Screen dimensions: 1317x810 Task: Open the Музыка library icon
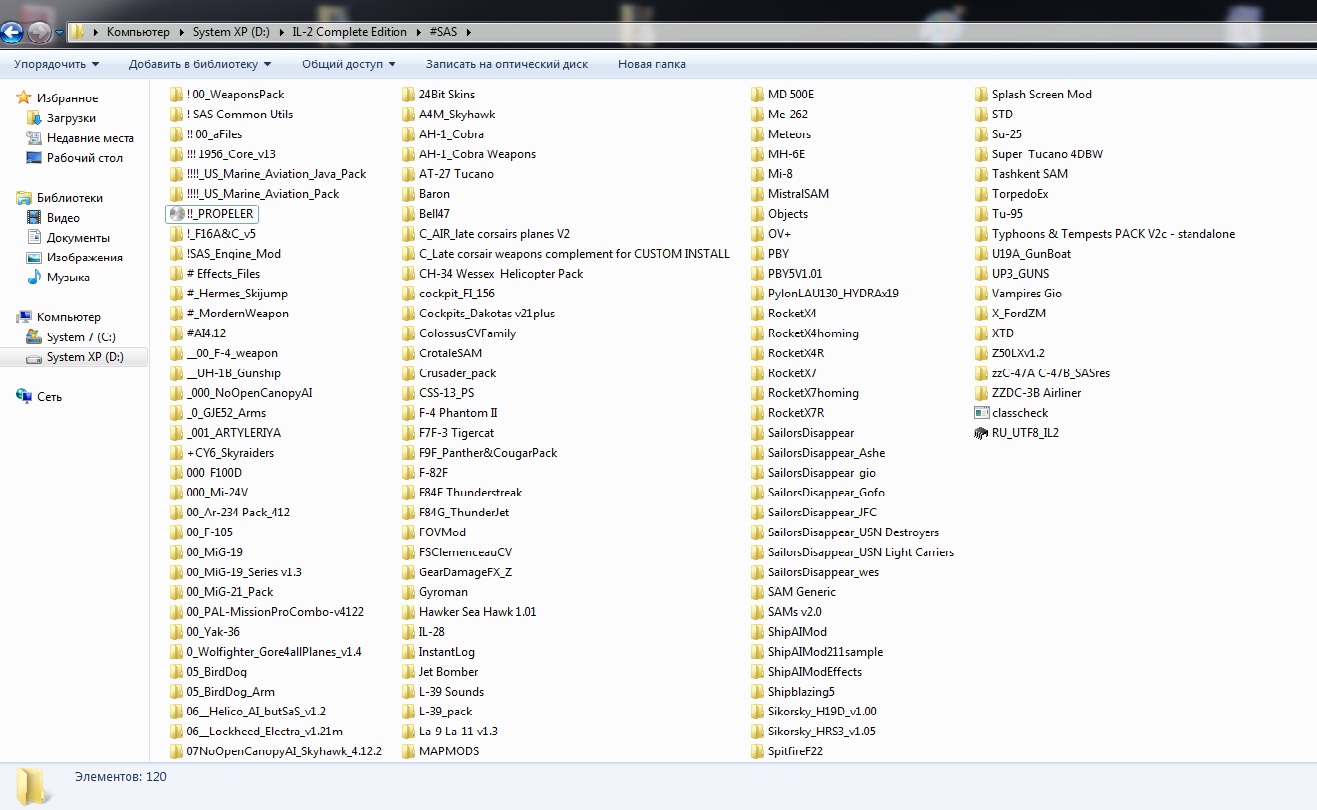tap(35, 278)
